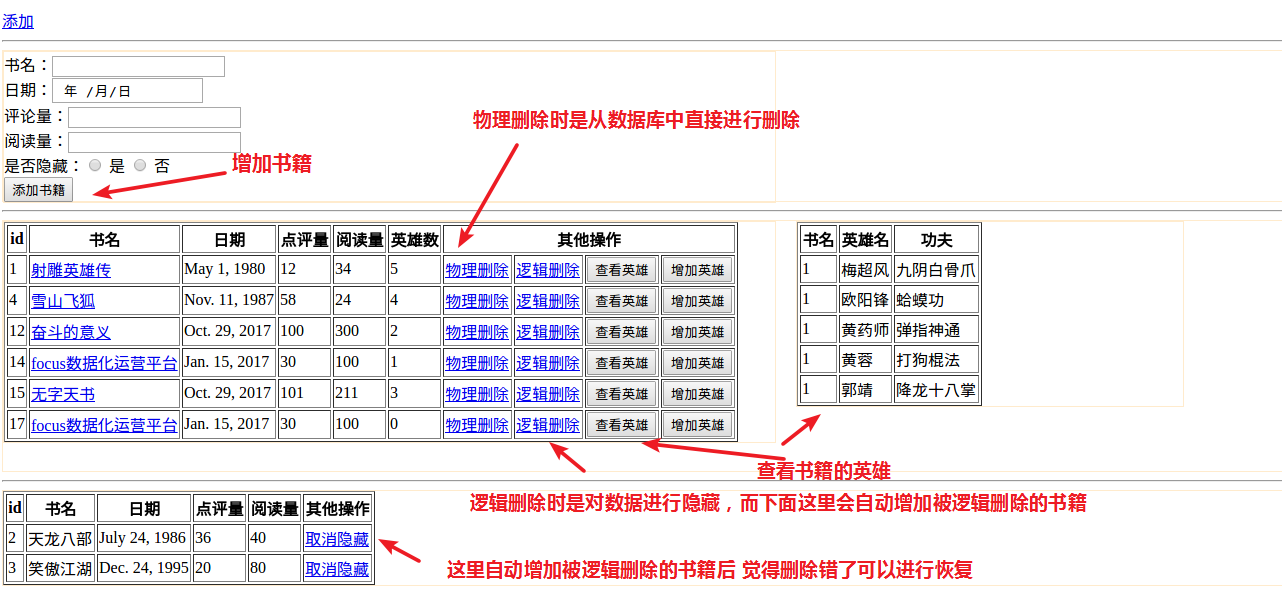Open focus数据化运营平台 link in row 14
This screenshot has width=1282, height=601.
click(104, 363)
